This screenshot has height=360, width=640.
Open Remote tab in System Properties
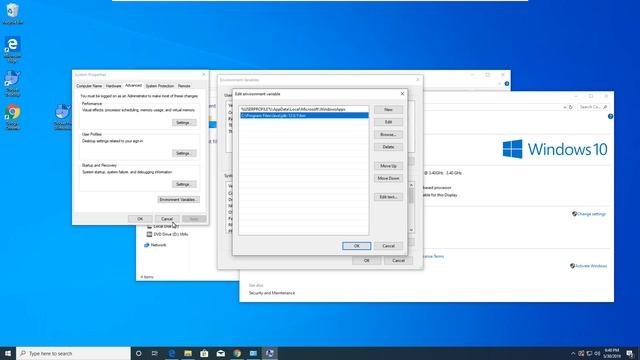(184, 86)
